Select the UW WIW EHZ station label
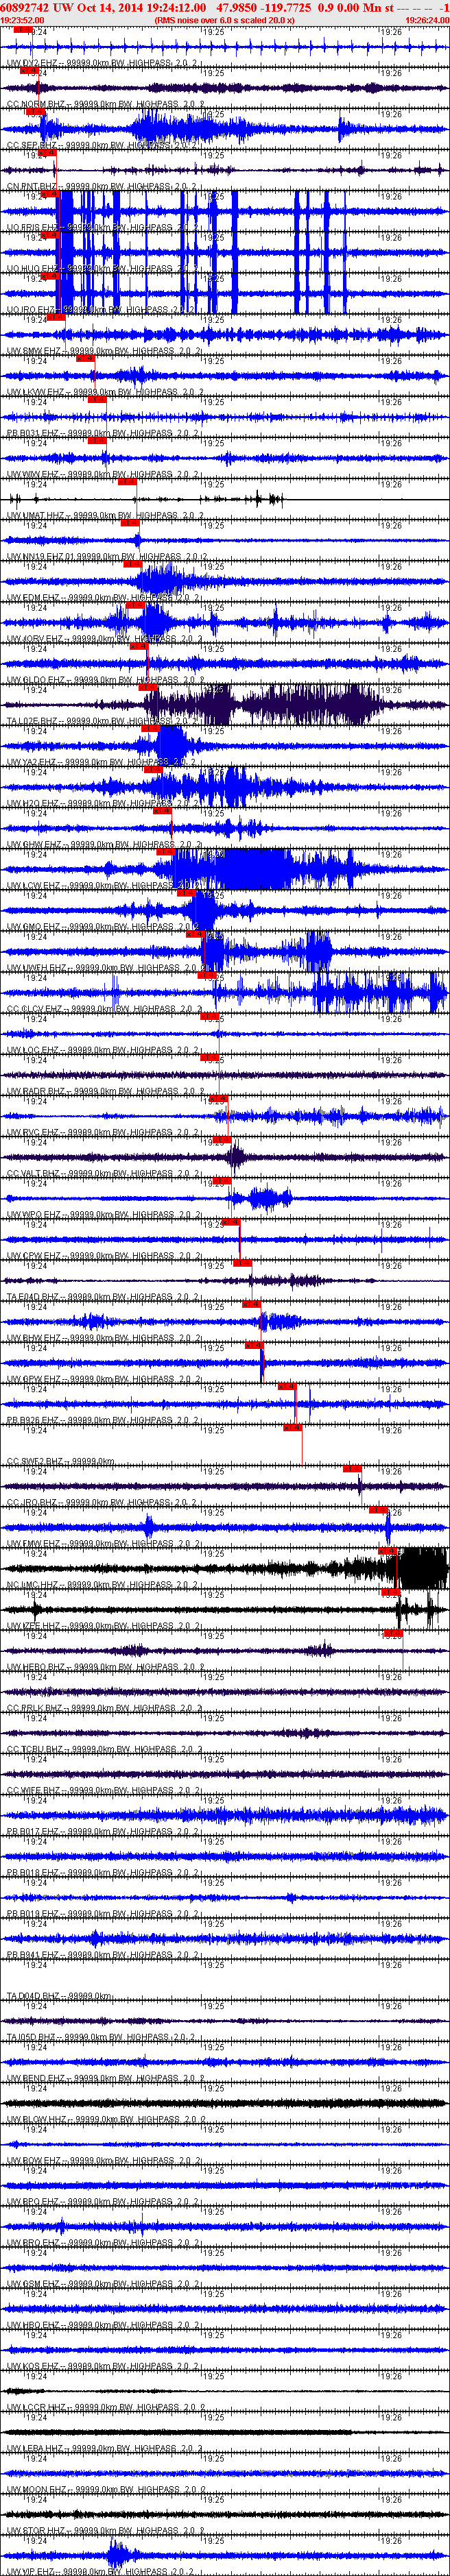This screenshot has height=2576, width=450. (x=104, y=474)
